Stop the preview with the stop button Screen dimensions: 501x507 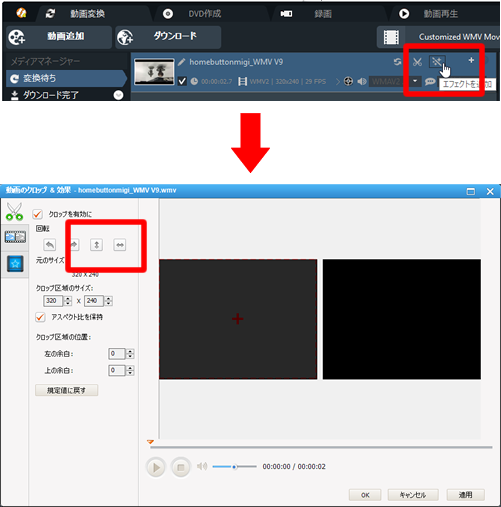point(181,467)
